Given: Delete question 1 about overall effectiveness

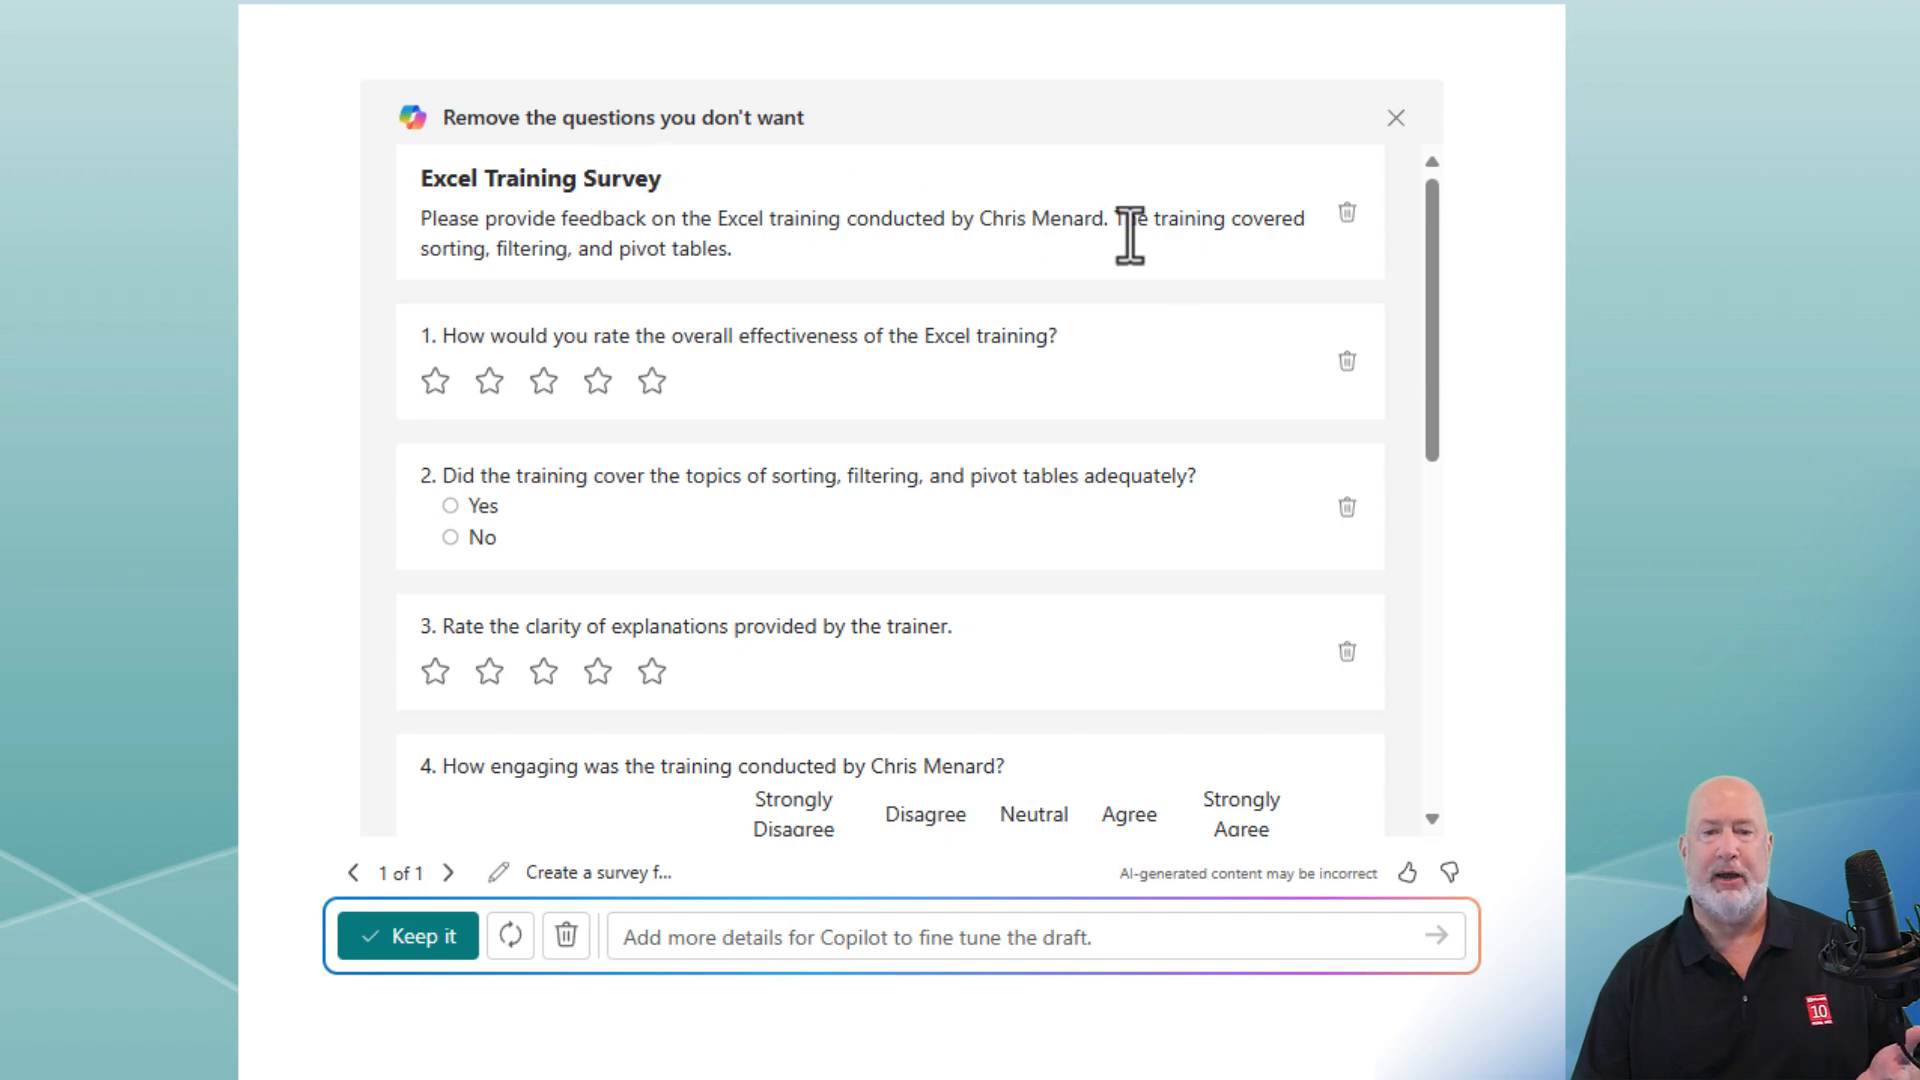Looking at the screenshot, I should (1347, 361).
